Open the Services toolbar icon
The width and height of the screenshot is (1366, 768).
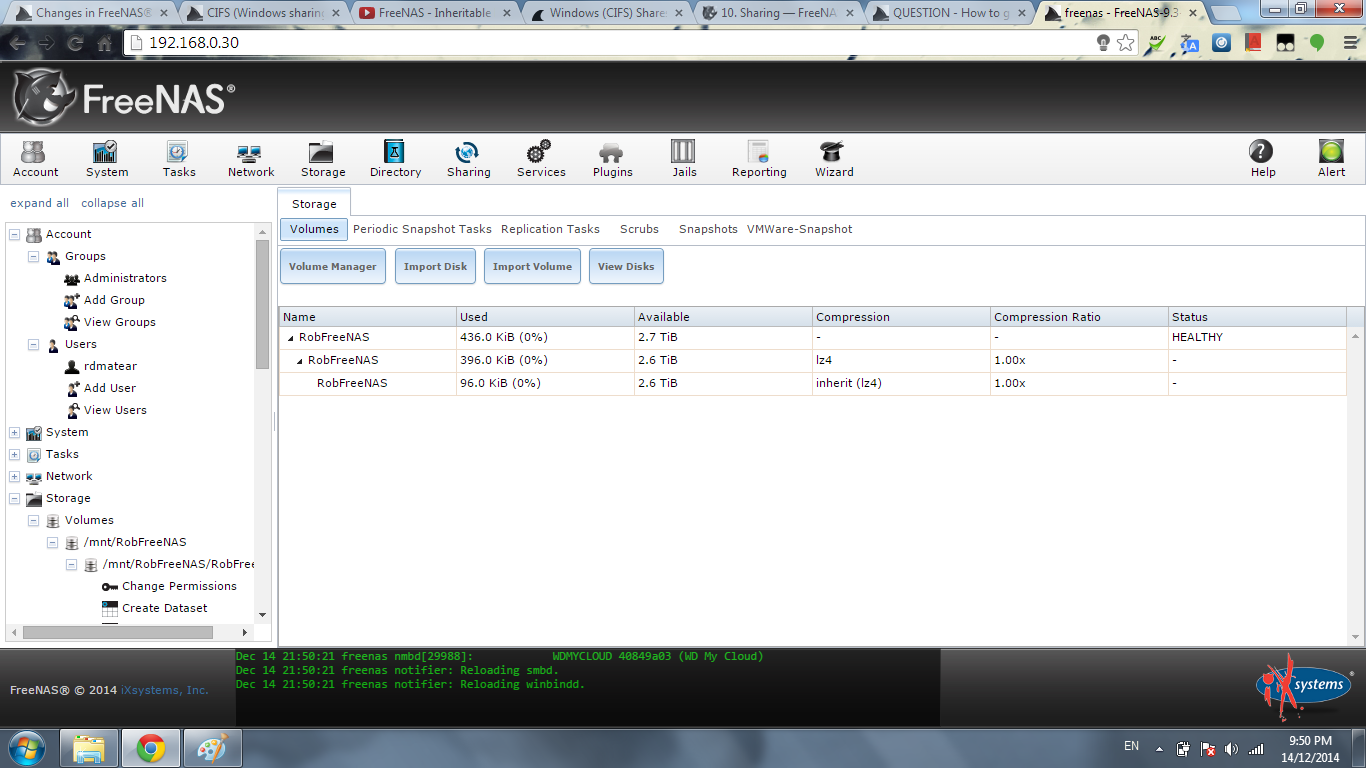tap(541, 159)
